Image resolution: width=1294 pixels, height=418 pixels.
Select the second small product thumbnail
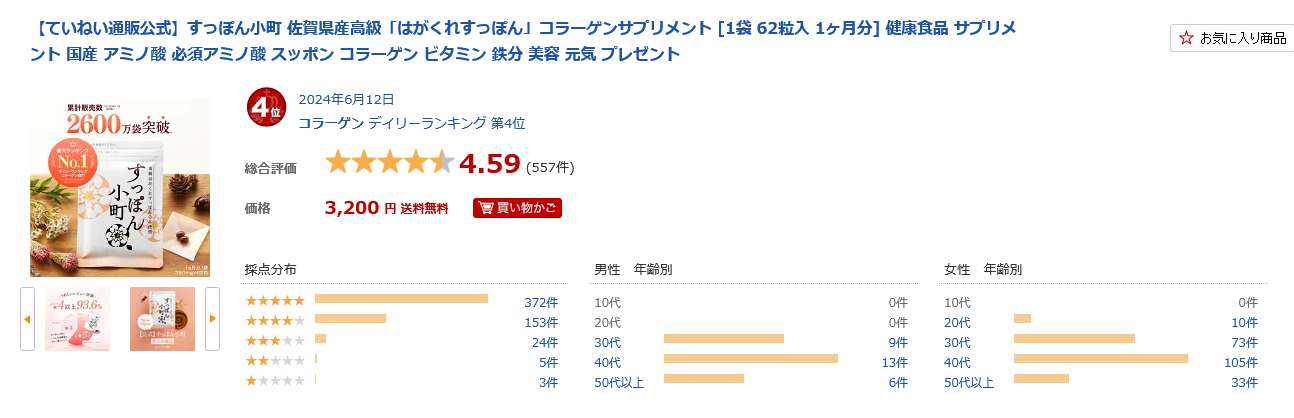(162, 319)
